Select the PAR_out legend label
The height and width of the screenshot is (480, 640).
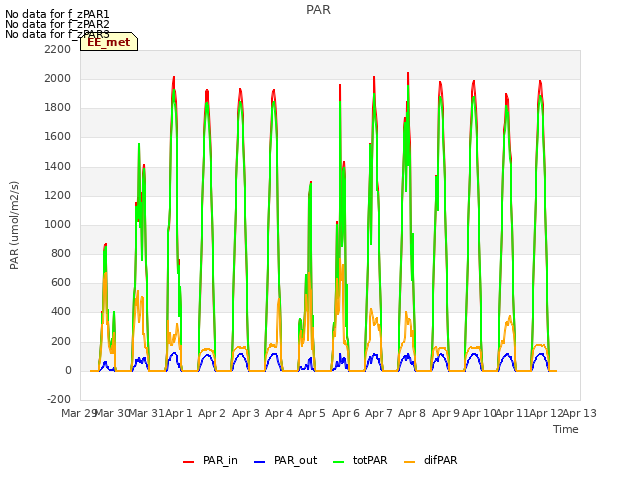tap(296, 460)
